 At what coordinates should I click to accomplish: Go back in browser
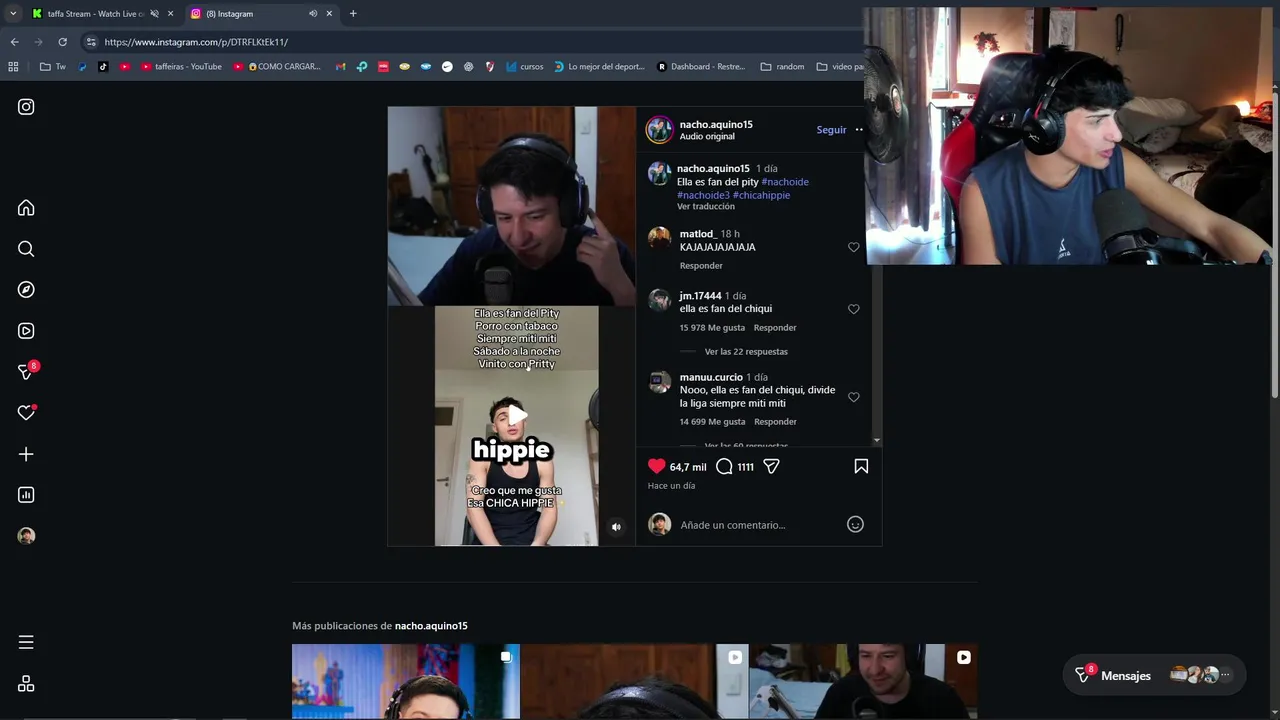tap(14, 42)
